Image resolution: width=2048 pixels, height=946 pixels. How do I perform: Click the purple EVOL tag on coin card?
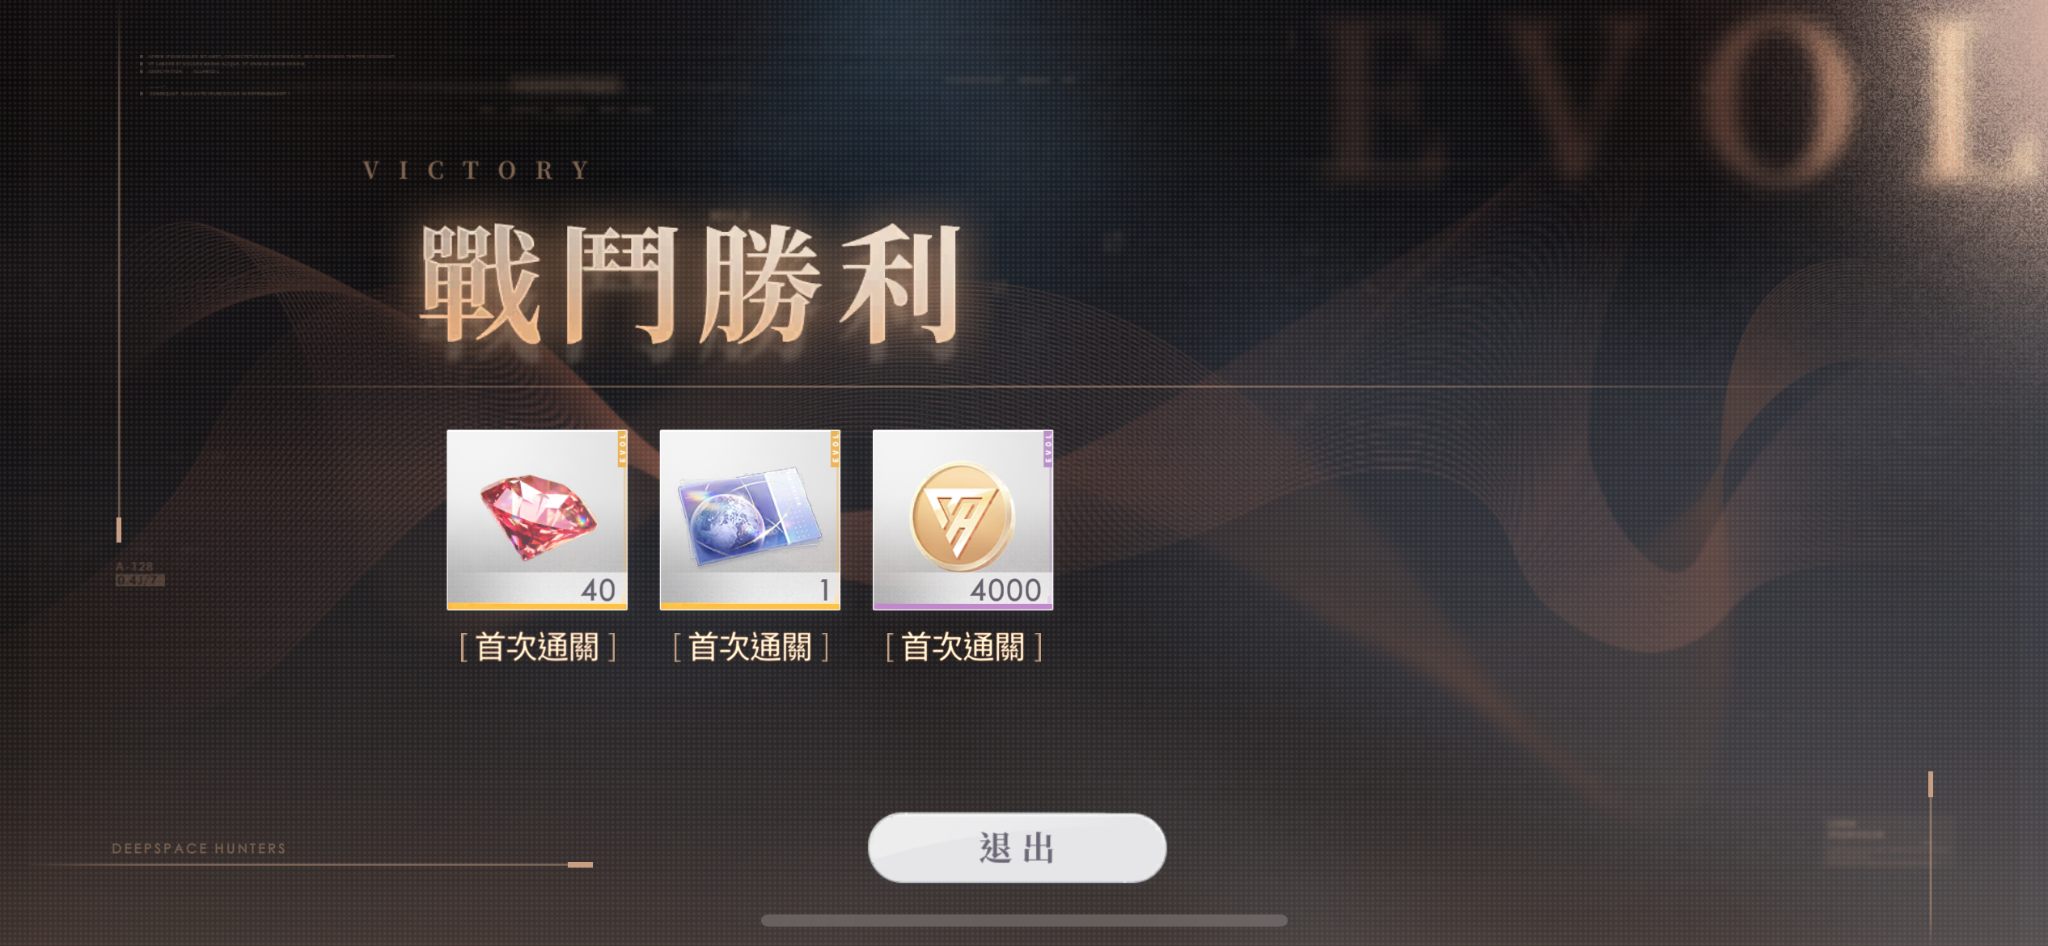pos(1048,449)
